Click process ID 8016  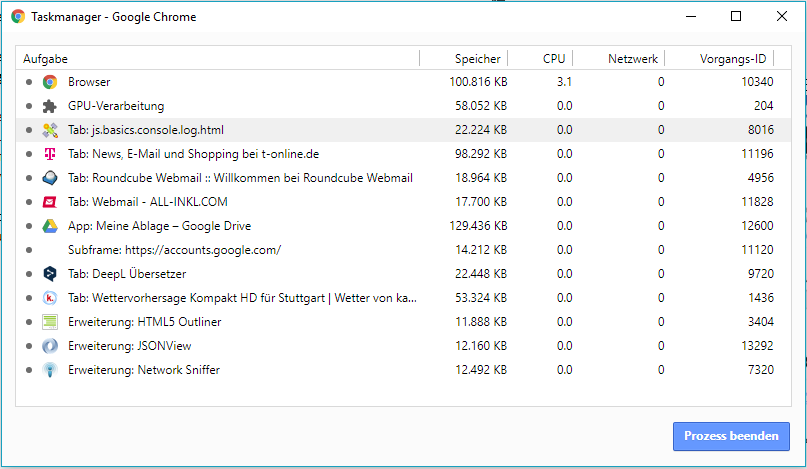[761, 130]
